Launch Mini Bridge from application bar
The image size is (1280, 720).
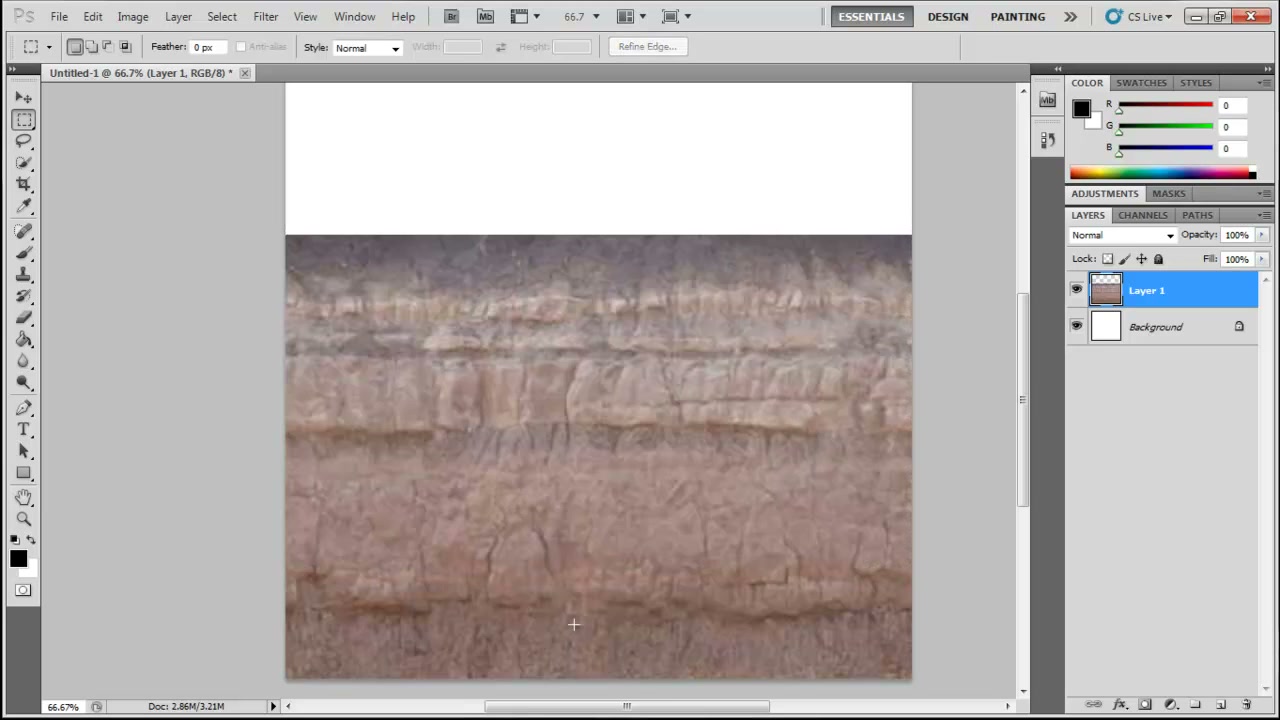coord(485,16)
